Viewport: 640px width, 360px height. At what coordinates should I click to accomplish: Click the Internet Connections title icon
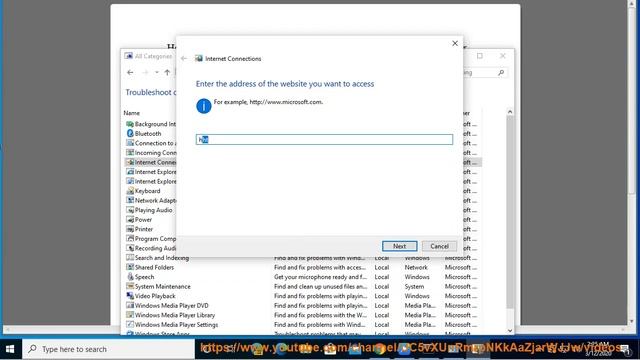(x=199, y=58)
